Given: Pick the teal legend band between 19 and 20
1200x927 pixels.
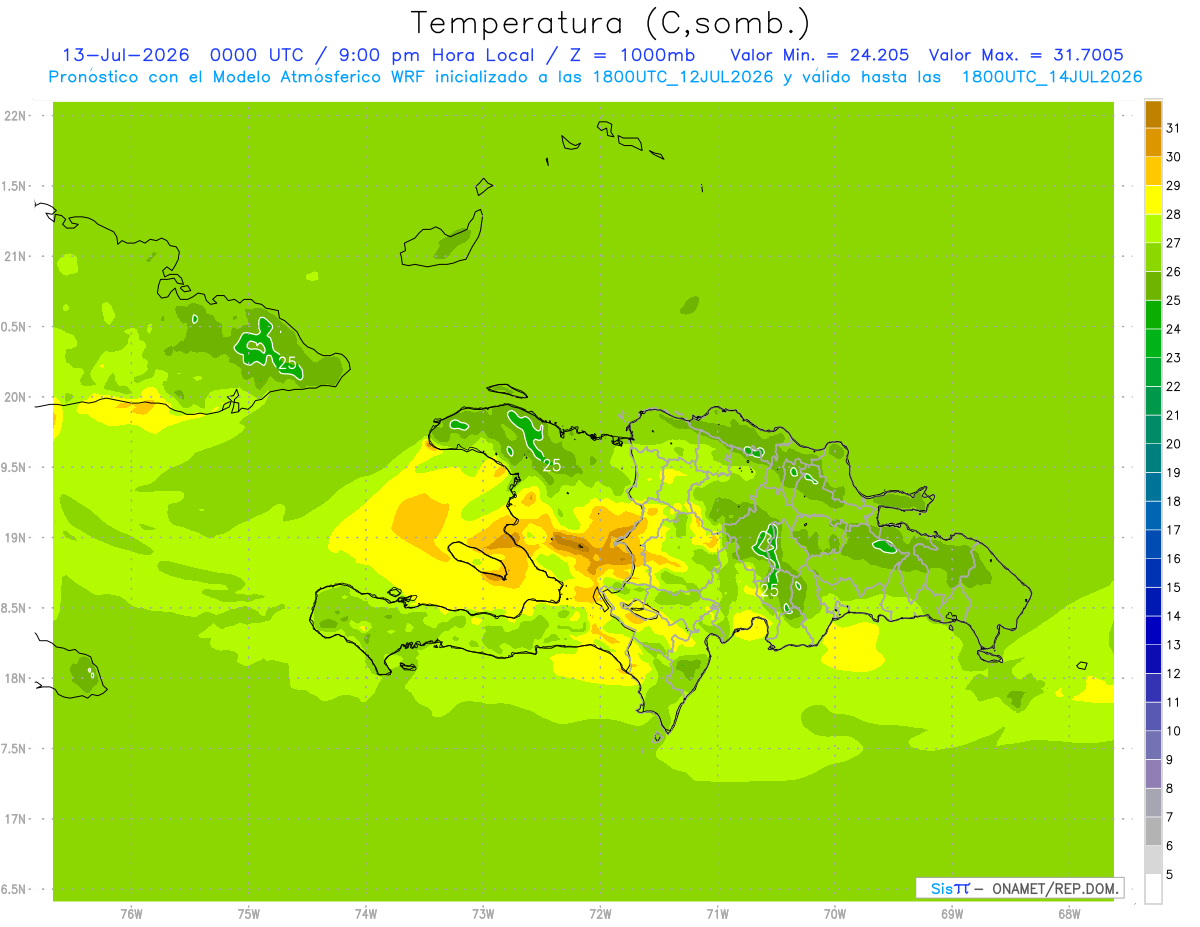Looking at the screenshot, I should pyautogui.click(x=1153, y=458).
